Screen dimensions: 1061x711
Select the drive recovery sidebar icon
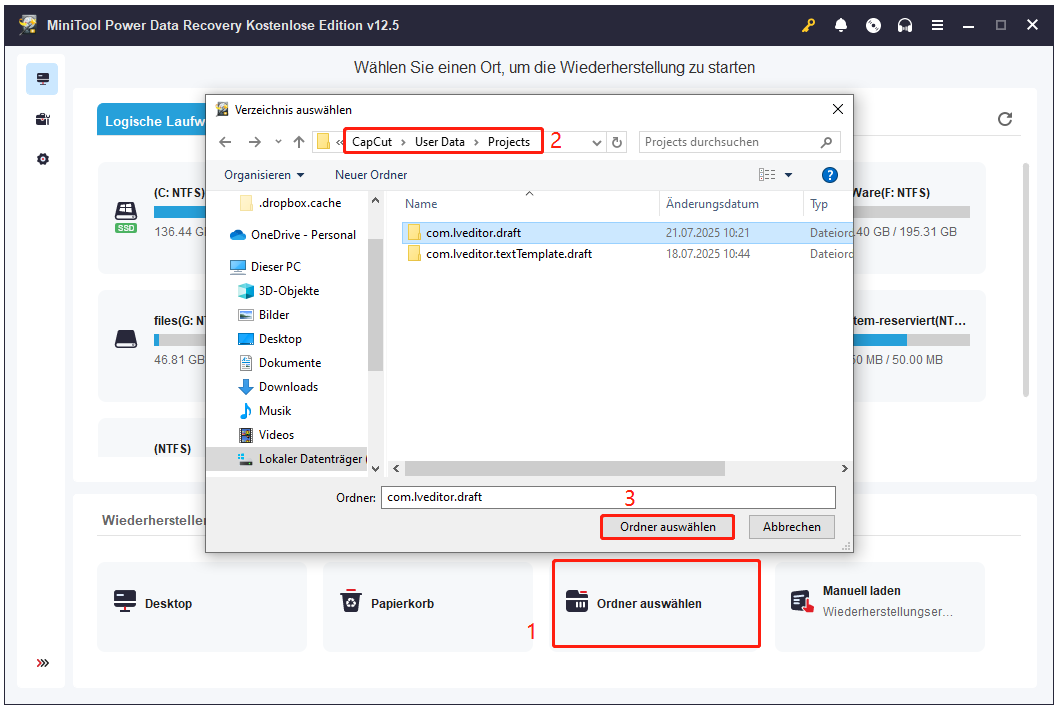pos(43,79)
